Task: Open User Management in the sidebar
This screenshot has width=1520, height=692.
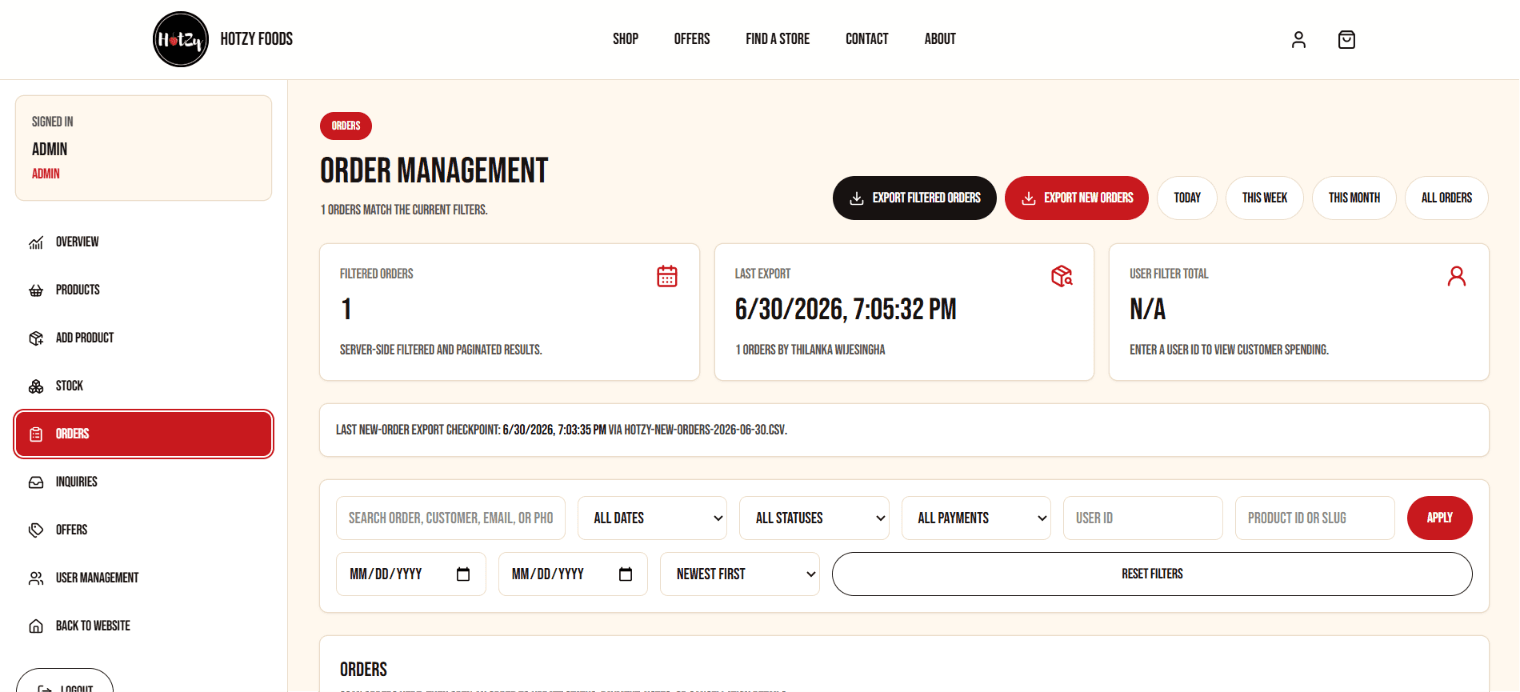Action: 143,578
